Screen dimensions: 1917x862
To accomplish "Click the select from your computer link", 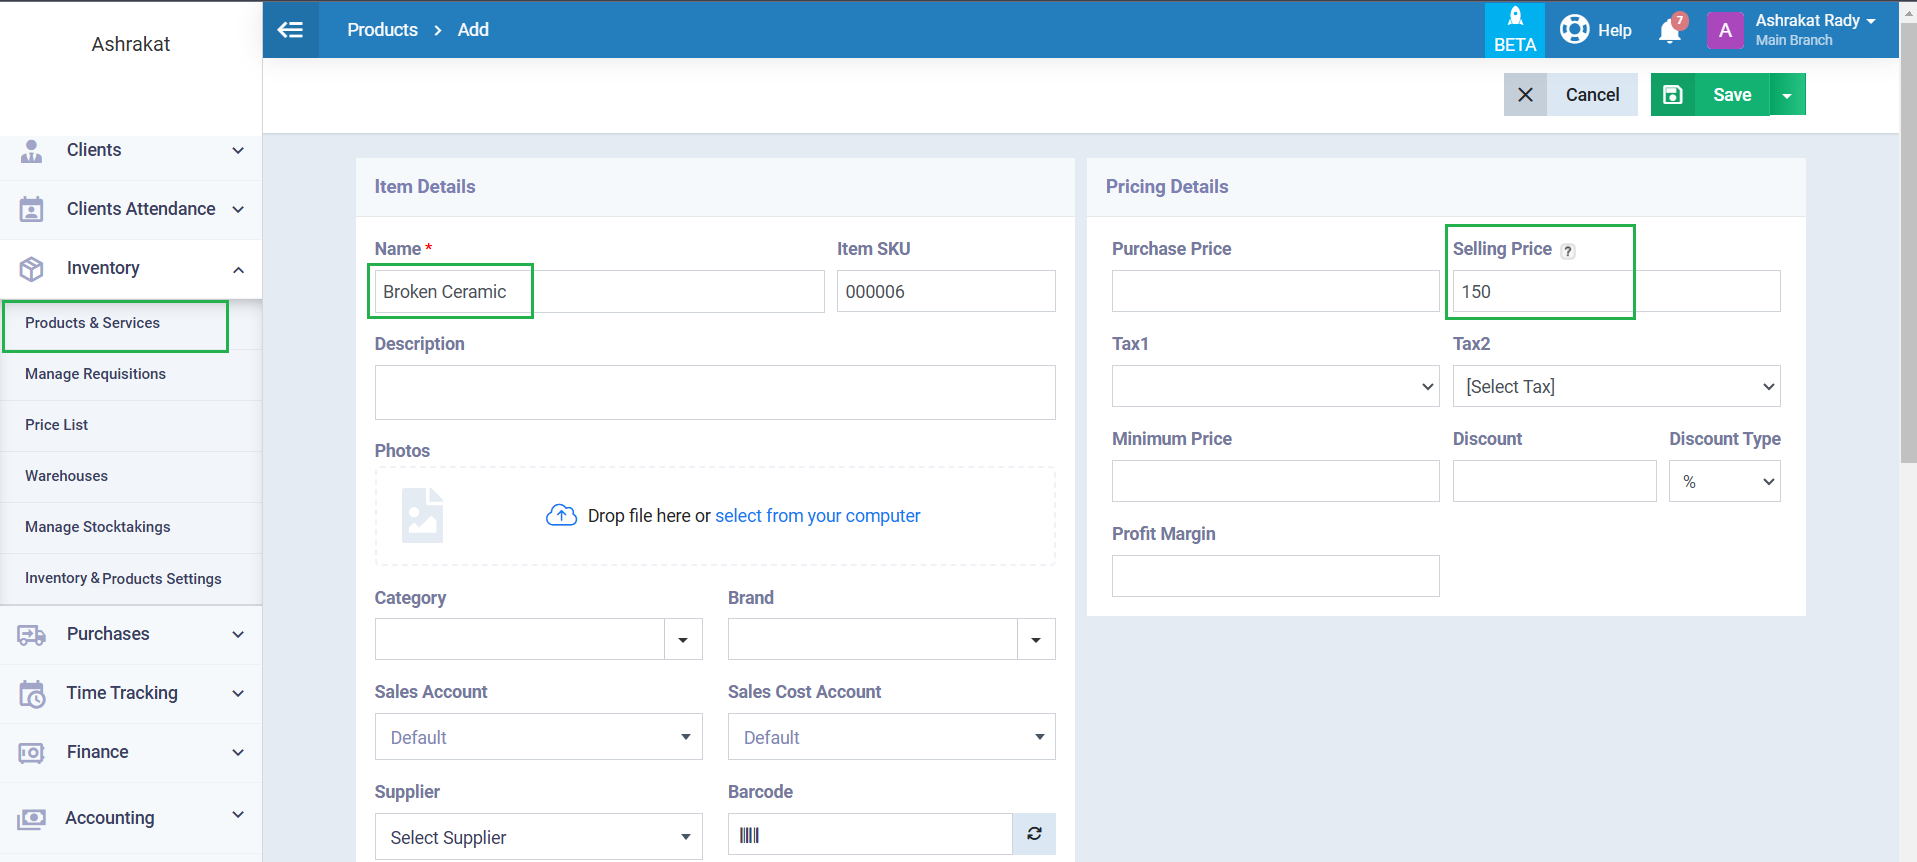I will point(817,516).
